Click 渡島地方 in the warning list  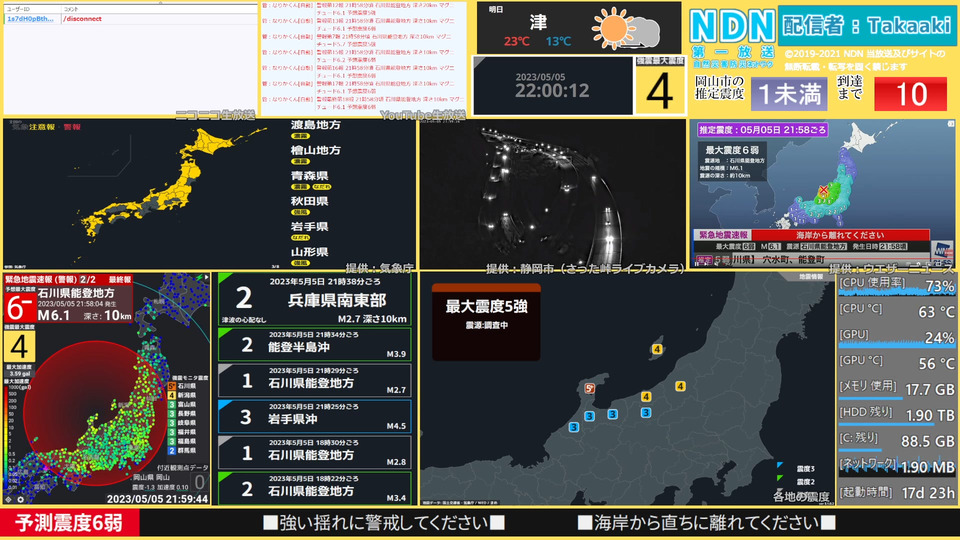pos(315,125)
